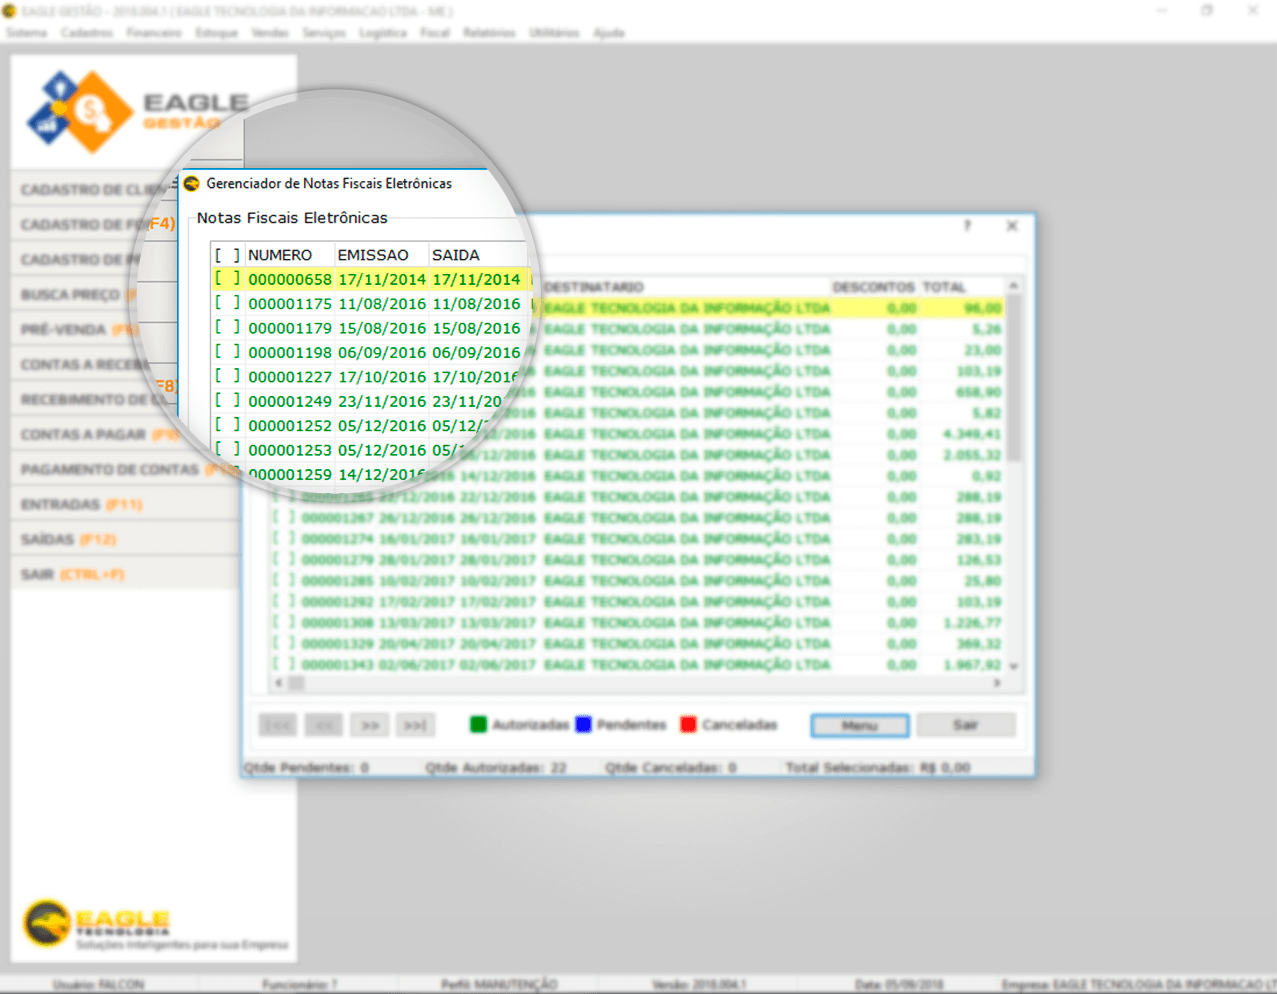The image size is (1277, 994).
Task: Check the box for note 000001267
Action: (285, 518)
